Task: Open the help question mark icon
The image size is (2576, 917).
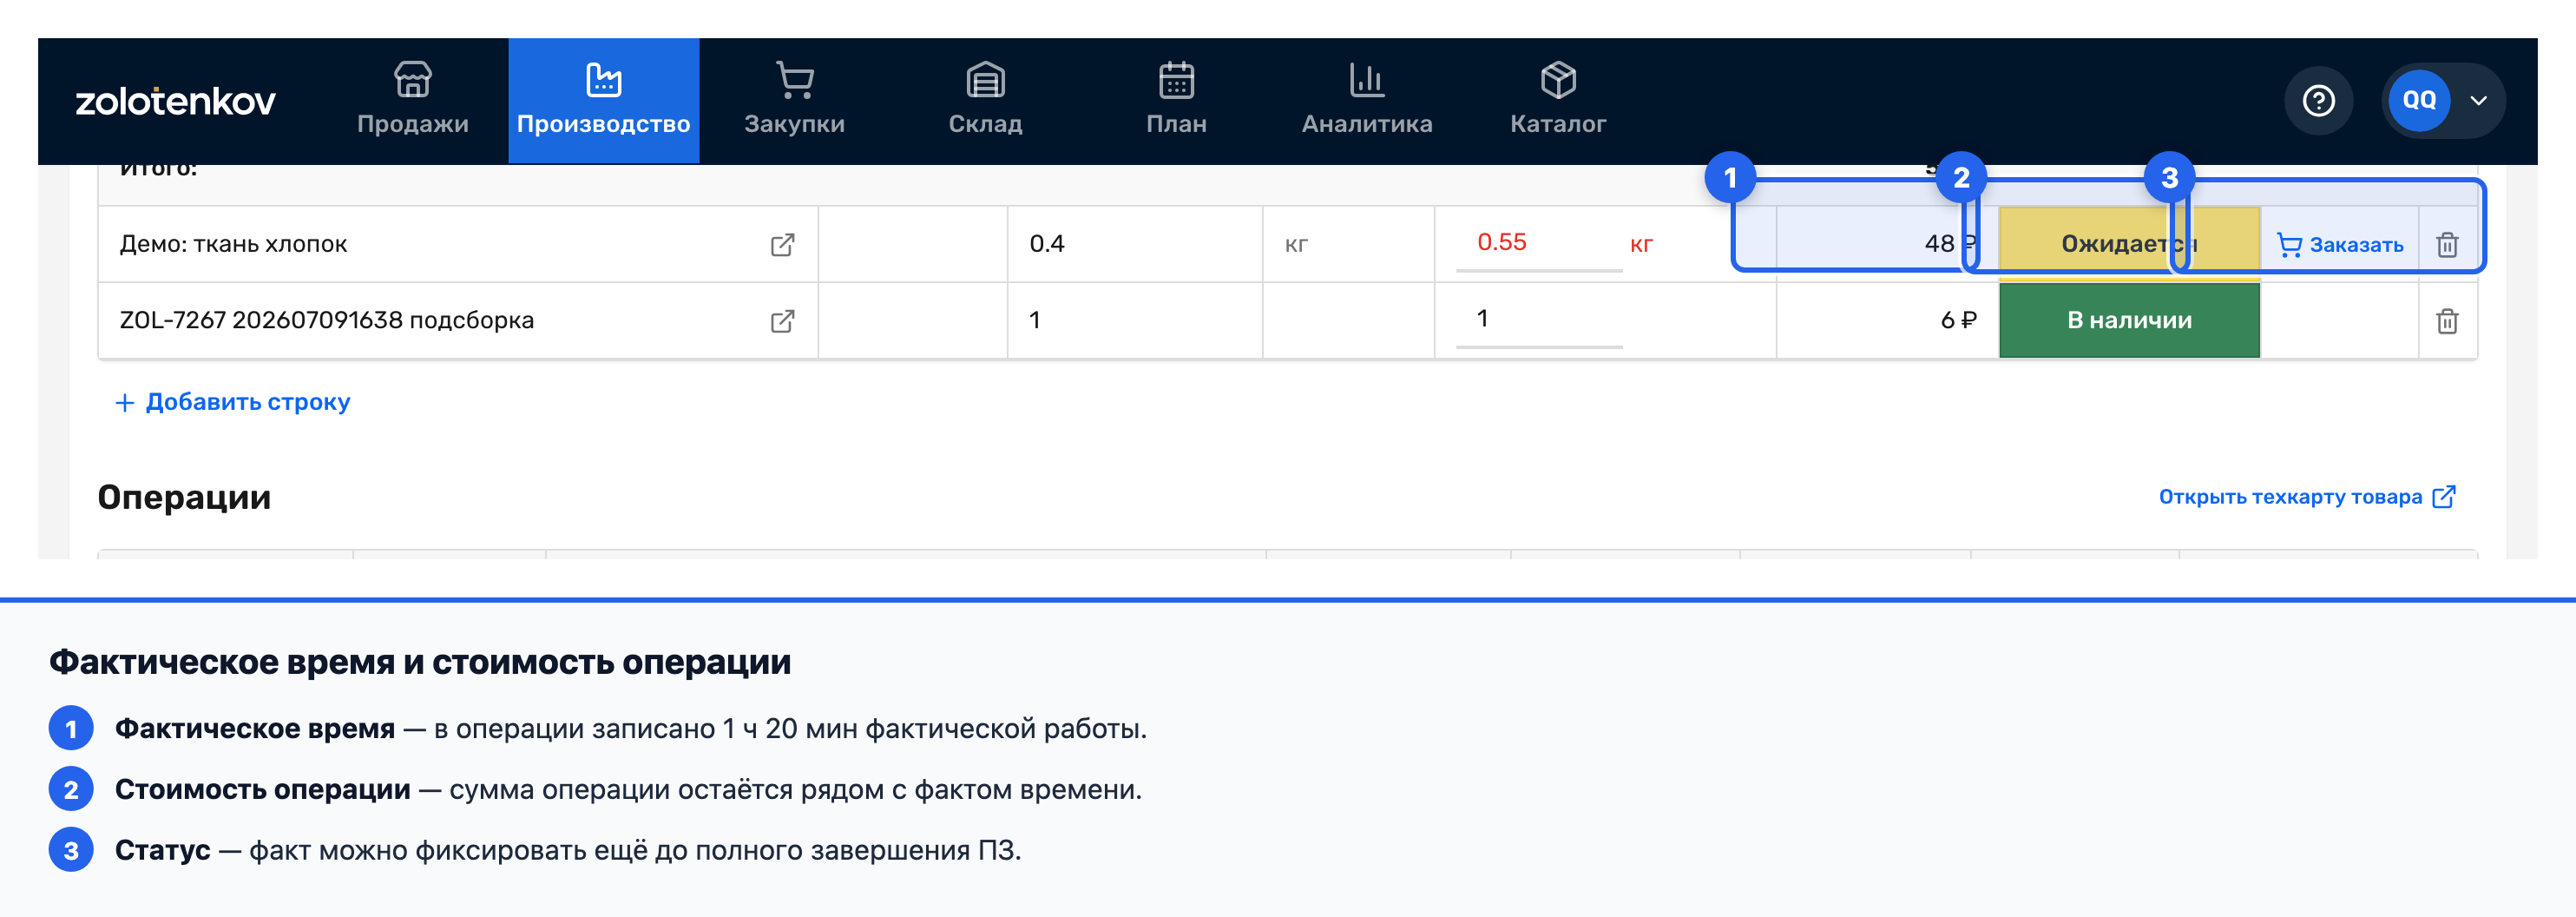Action: click(2318, 100)
